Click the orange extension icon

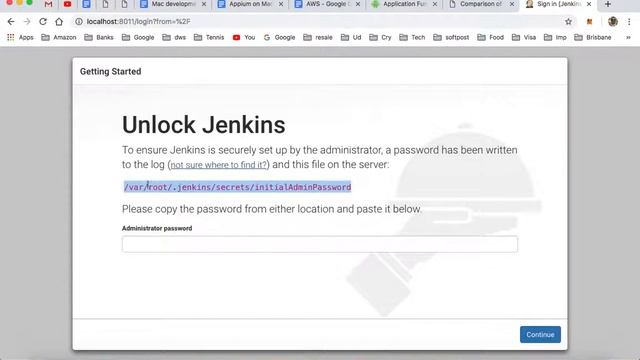(x=589, y=22)
